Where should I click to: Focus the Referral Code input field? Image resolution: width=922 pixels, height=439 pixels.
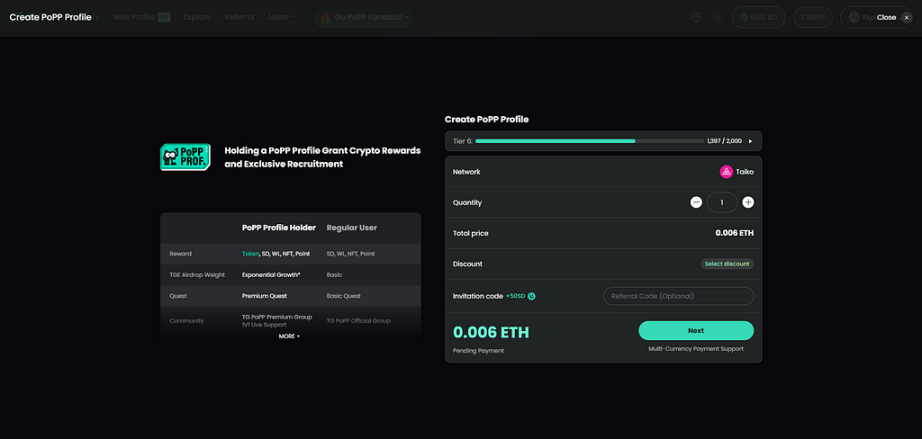coord(678,296)
